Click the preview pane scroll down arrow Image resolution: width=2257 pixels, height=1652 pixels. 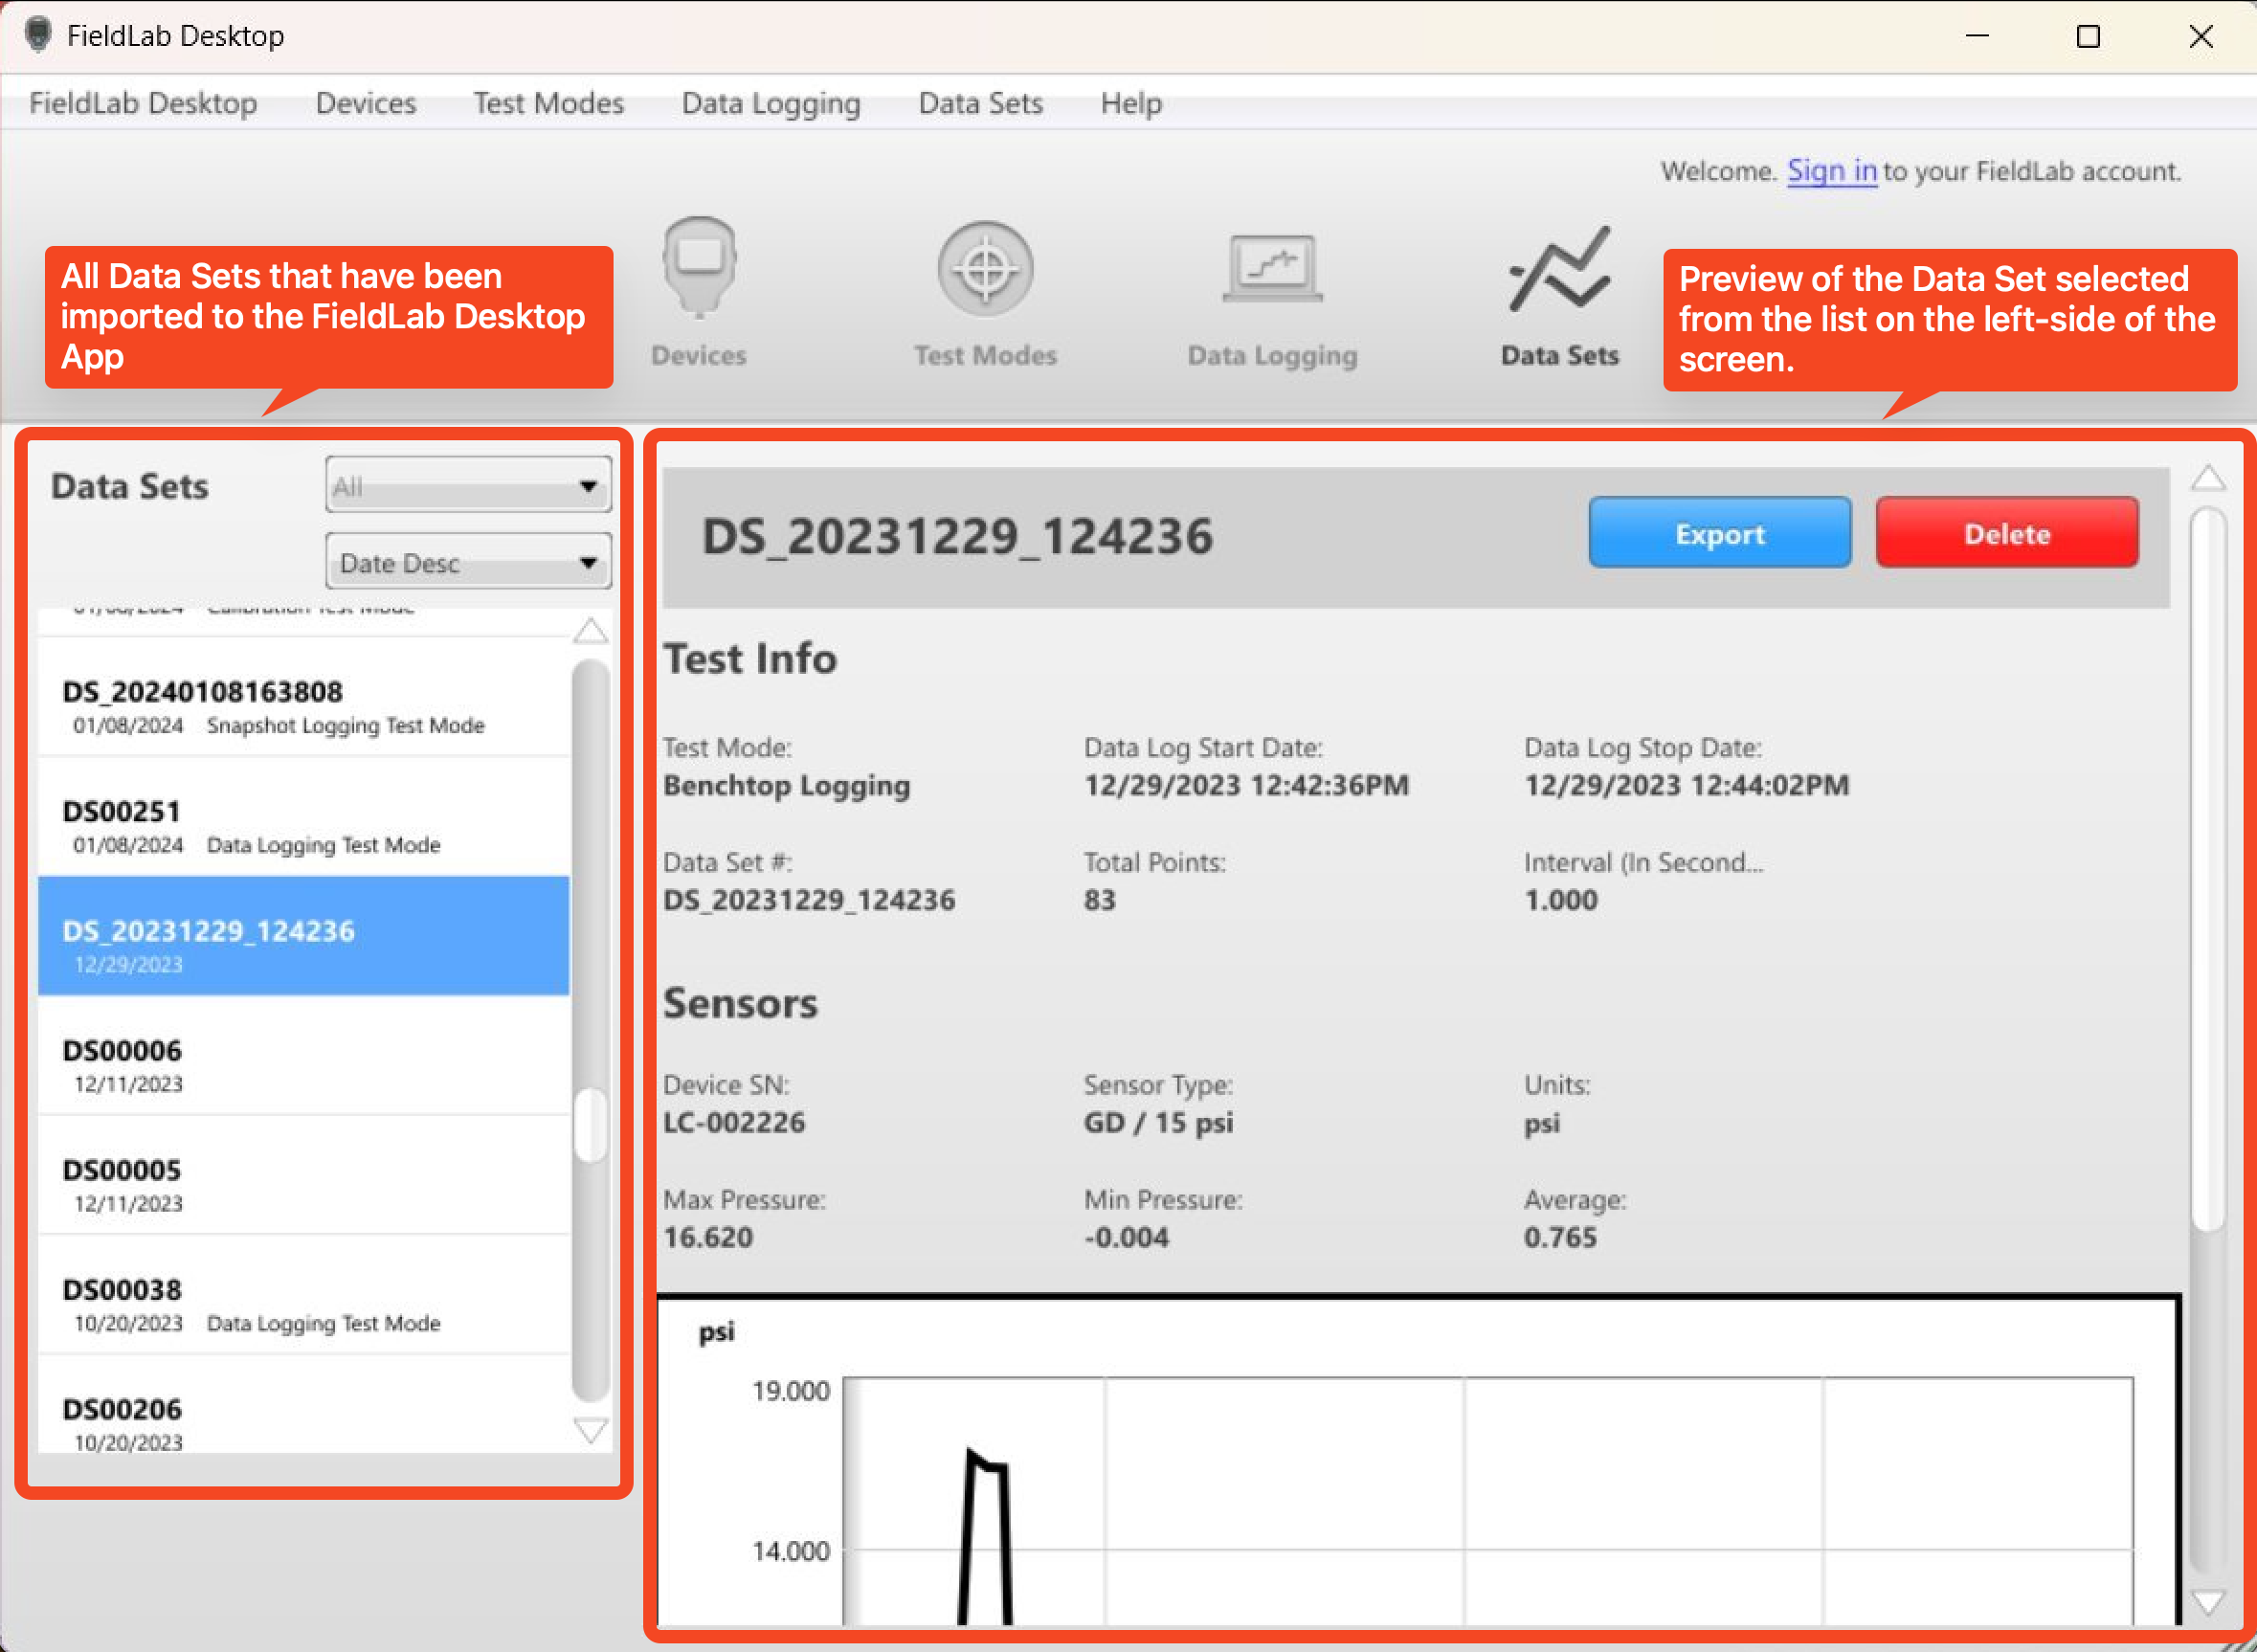[x=2208, y=1602]
